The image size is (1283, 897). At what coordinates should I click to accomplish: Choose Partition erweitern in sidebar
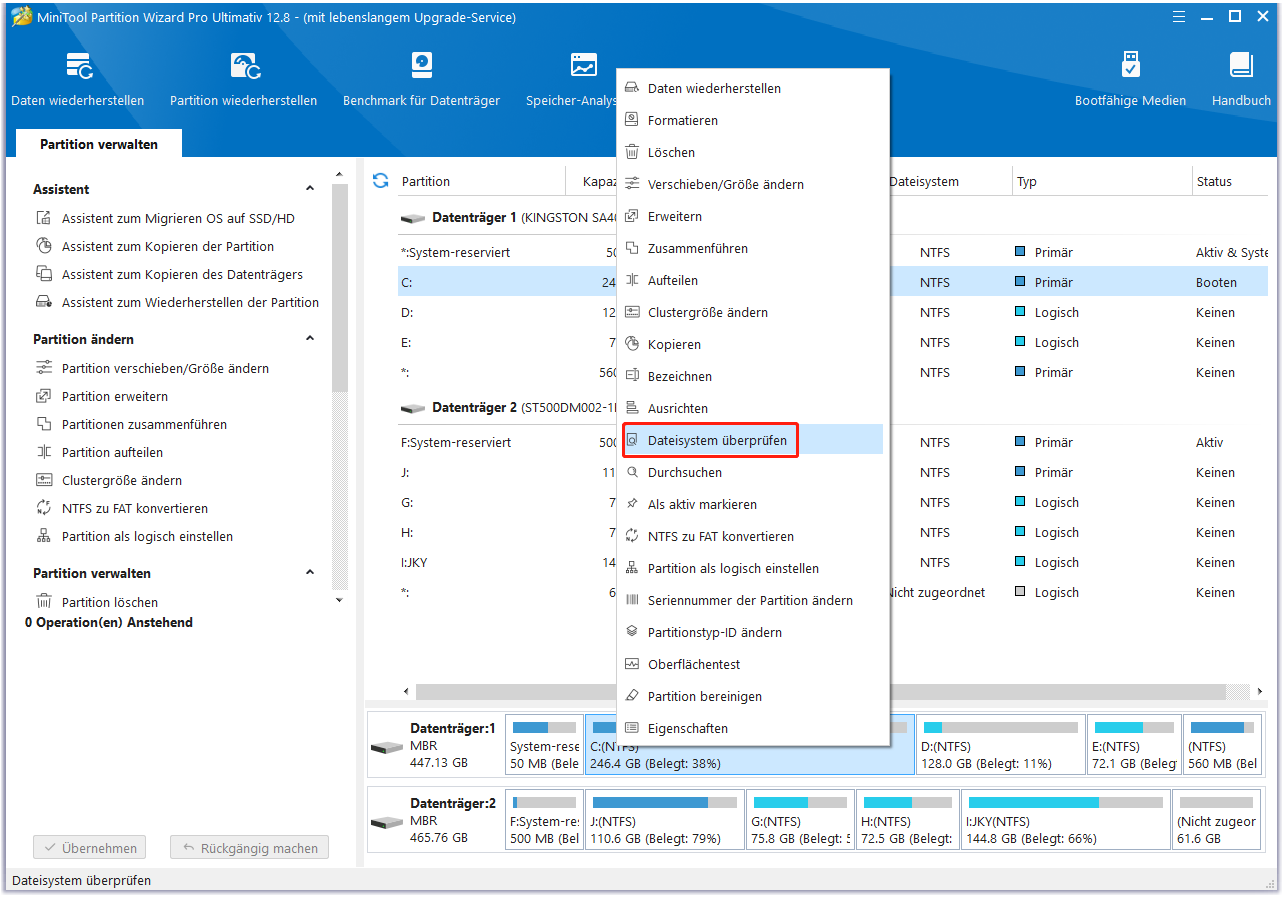[x=102, y=396]
